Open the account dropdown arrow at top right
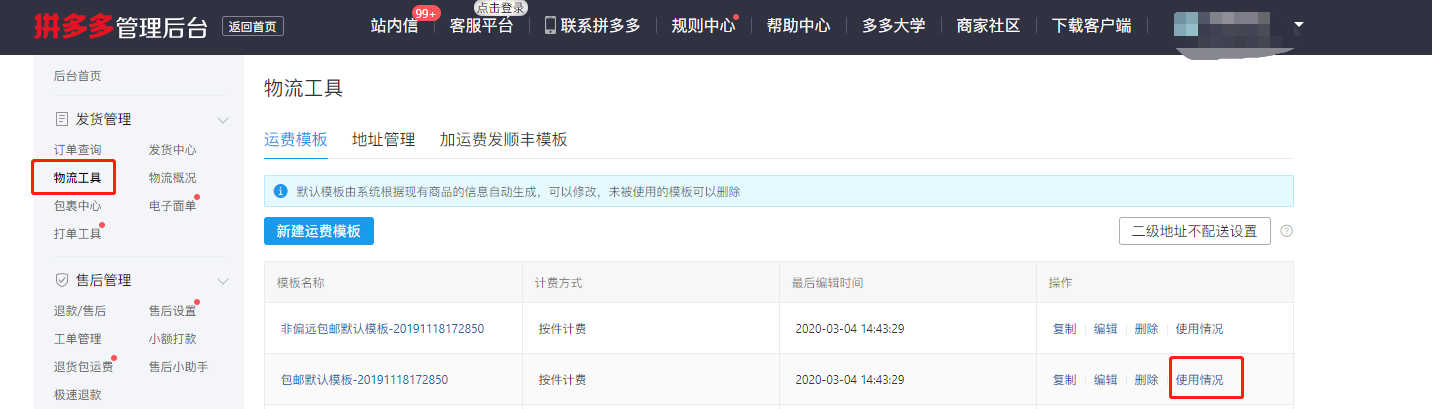 coord(1299,24)
